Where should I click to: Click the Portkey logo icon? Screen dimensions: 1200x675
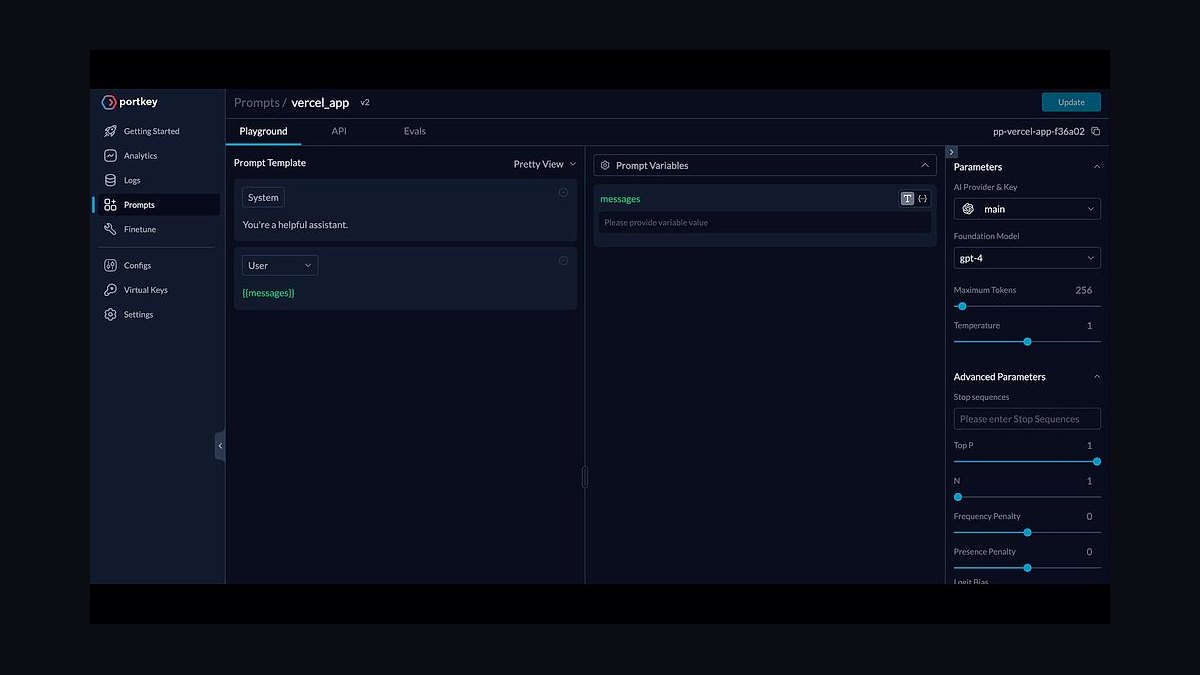click(x=109, y=102)
